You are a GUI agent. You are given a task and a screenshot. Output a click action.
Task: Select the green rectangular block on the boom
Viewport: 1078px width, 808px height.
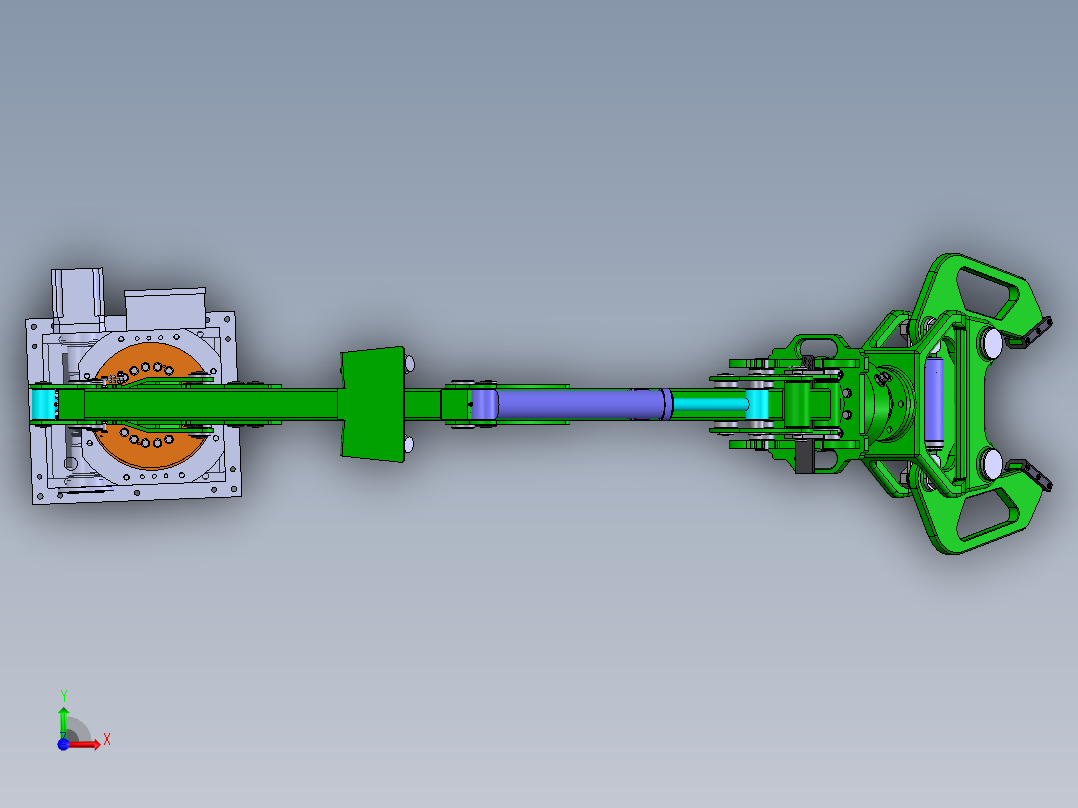[x=373, y=404]
